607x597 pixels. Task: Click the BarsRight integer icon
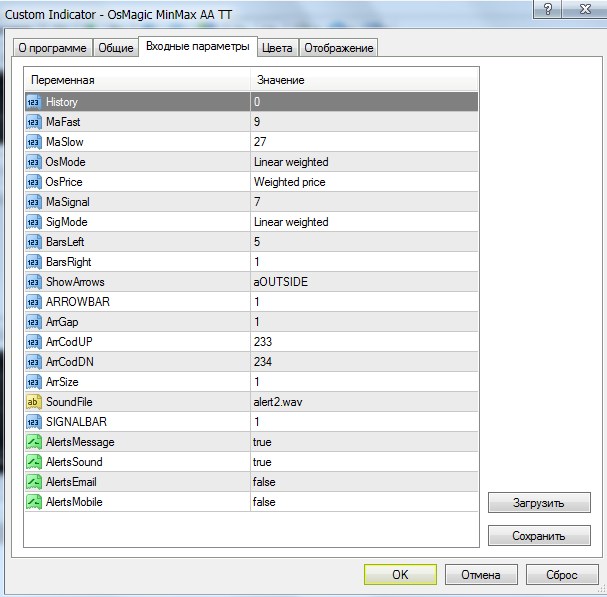[34, 262]
